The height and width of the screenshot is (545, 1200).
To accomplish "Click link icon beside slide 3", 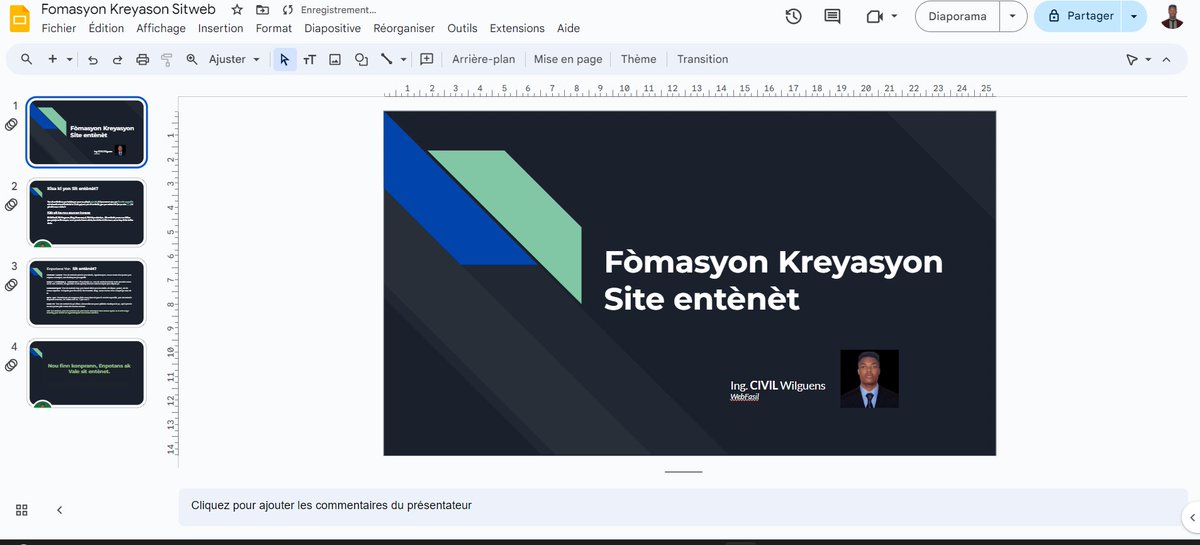I will (x=11, y=285).
